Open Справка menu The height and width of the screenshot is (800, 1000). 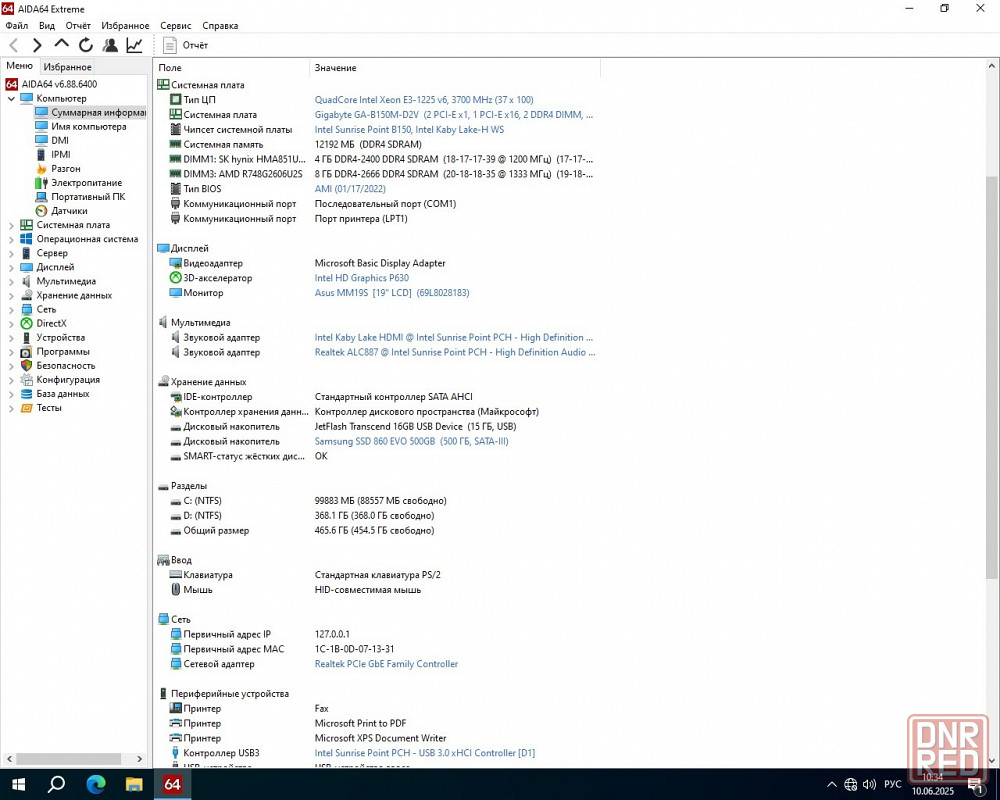coord(220,26)
